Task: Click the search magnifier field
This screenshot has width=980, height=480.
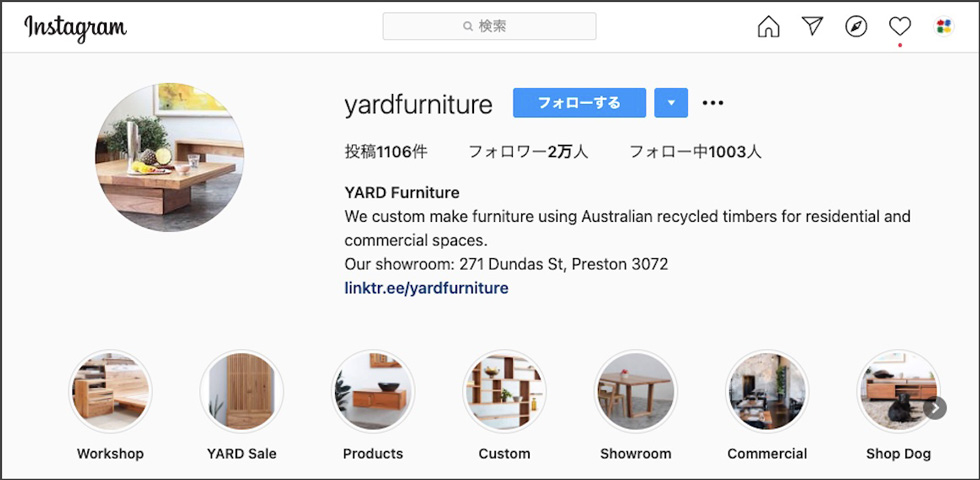Action: [x=489, y=26]
